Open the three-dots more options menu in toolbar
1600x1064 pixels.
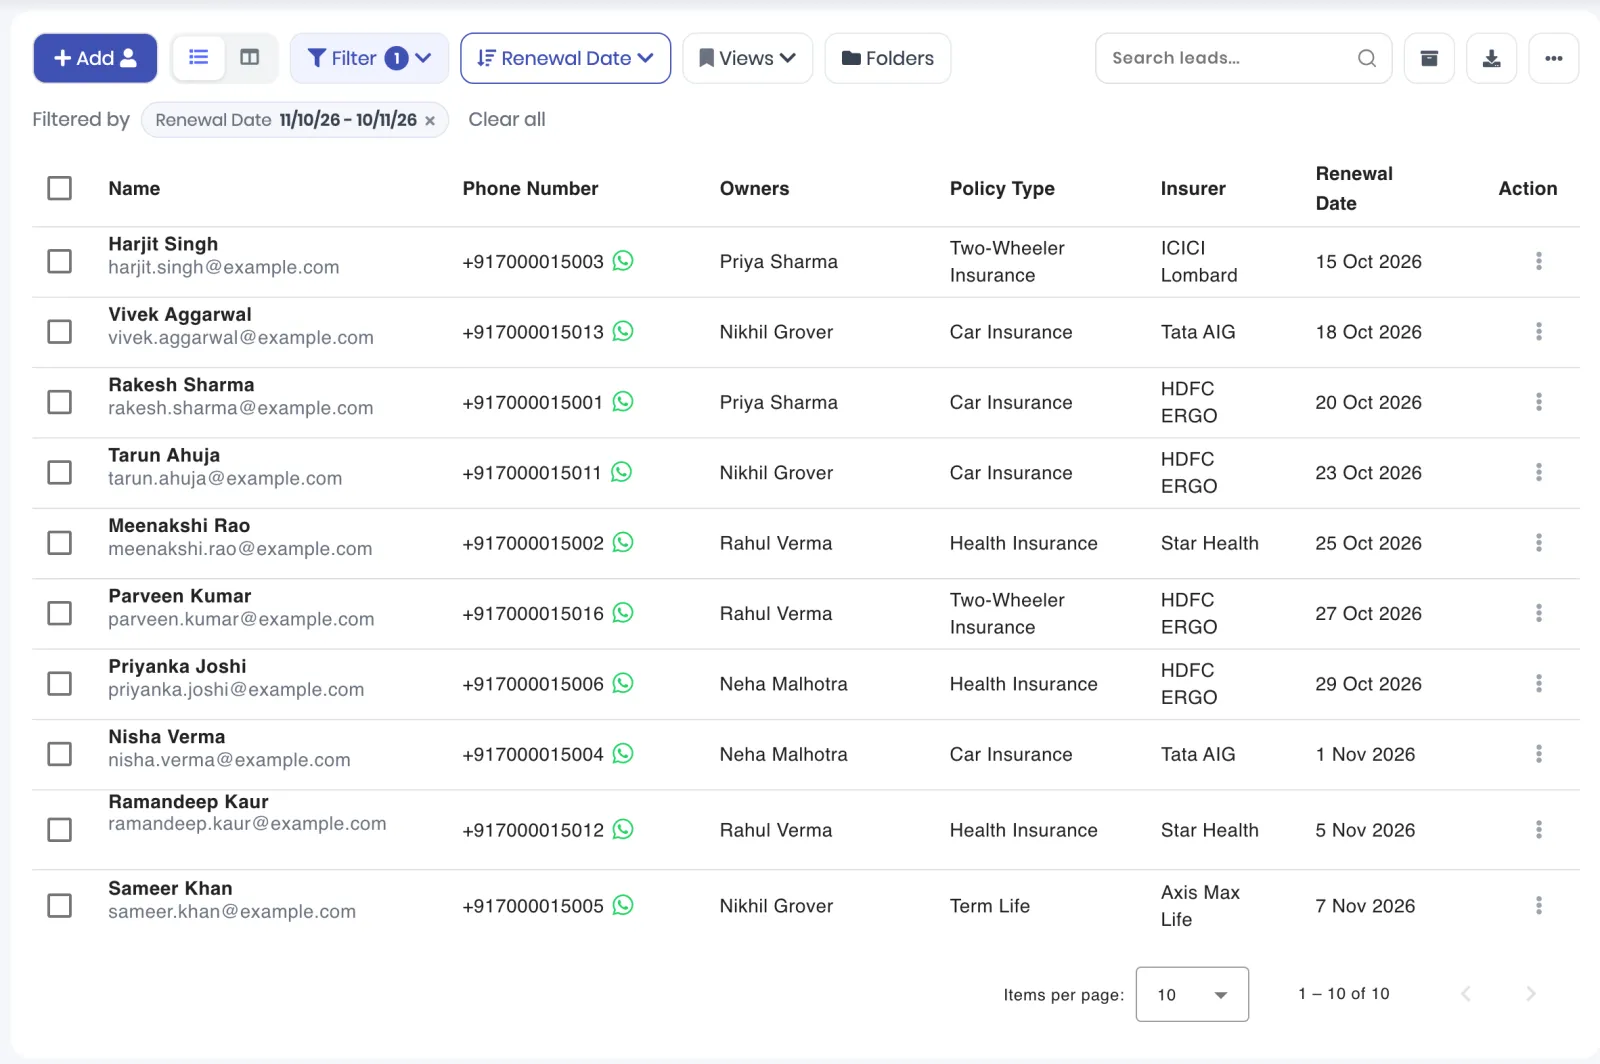point(1553,58)
